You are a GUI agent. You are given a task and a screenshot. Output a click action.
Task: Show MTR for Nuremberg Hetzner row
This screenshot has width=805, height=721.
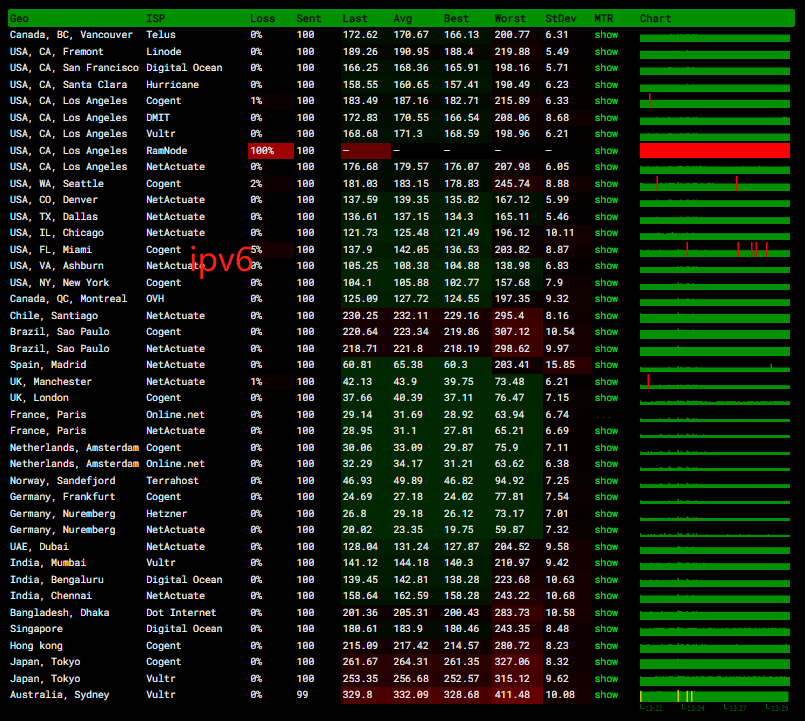coord(606,514)
